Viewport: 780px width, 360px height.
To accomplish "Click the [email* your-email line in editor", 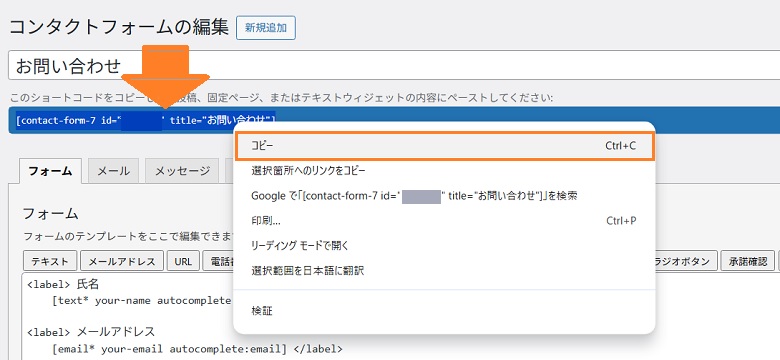I will point(197,349).
